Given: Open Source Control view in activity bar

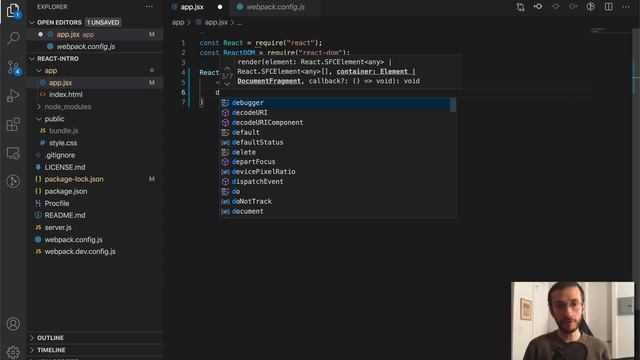Looking at the screenshot, I should 13,67.
